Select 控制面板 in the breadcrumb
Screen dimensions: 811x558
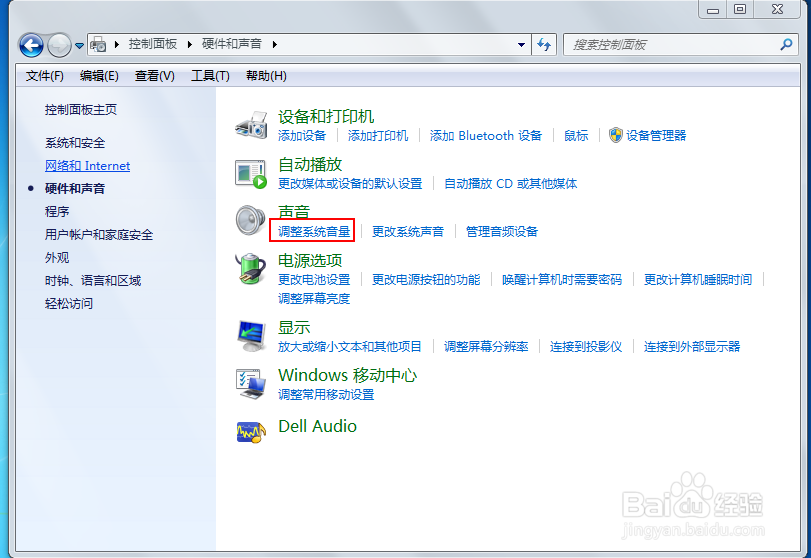coord(153,44)
